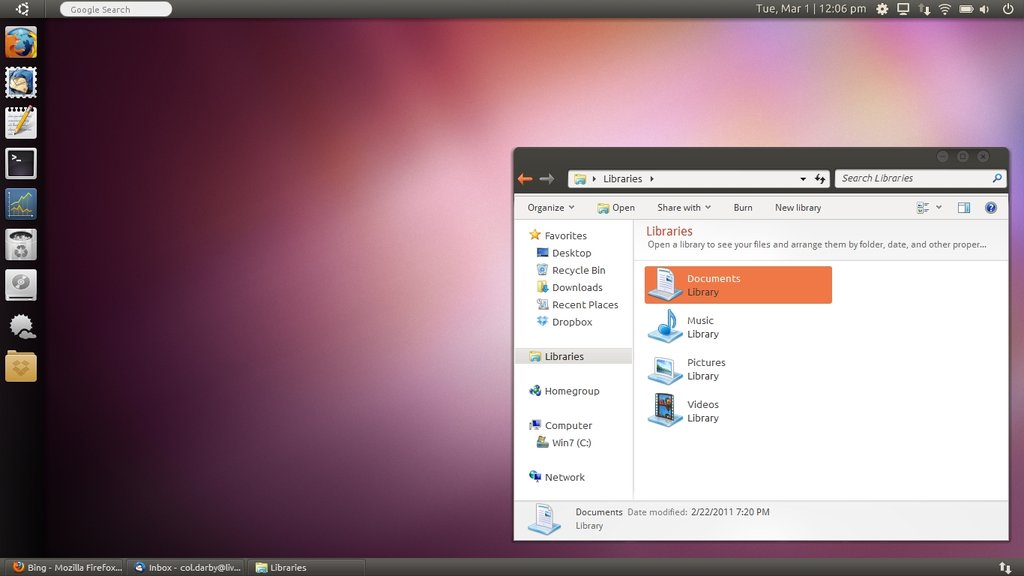Select Downloads in Favorites sidebar

(577, 288)
